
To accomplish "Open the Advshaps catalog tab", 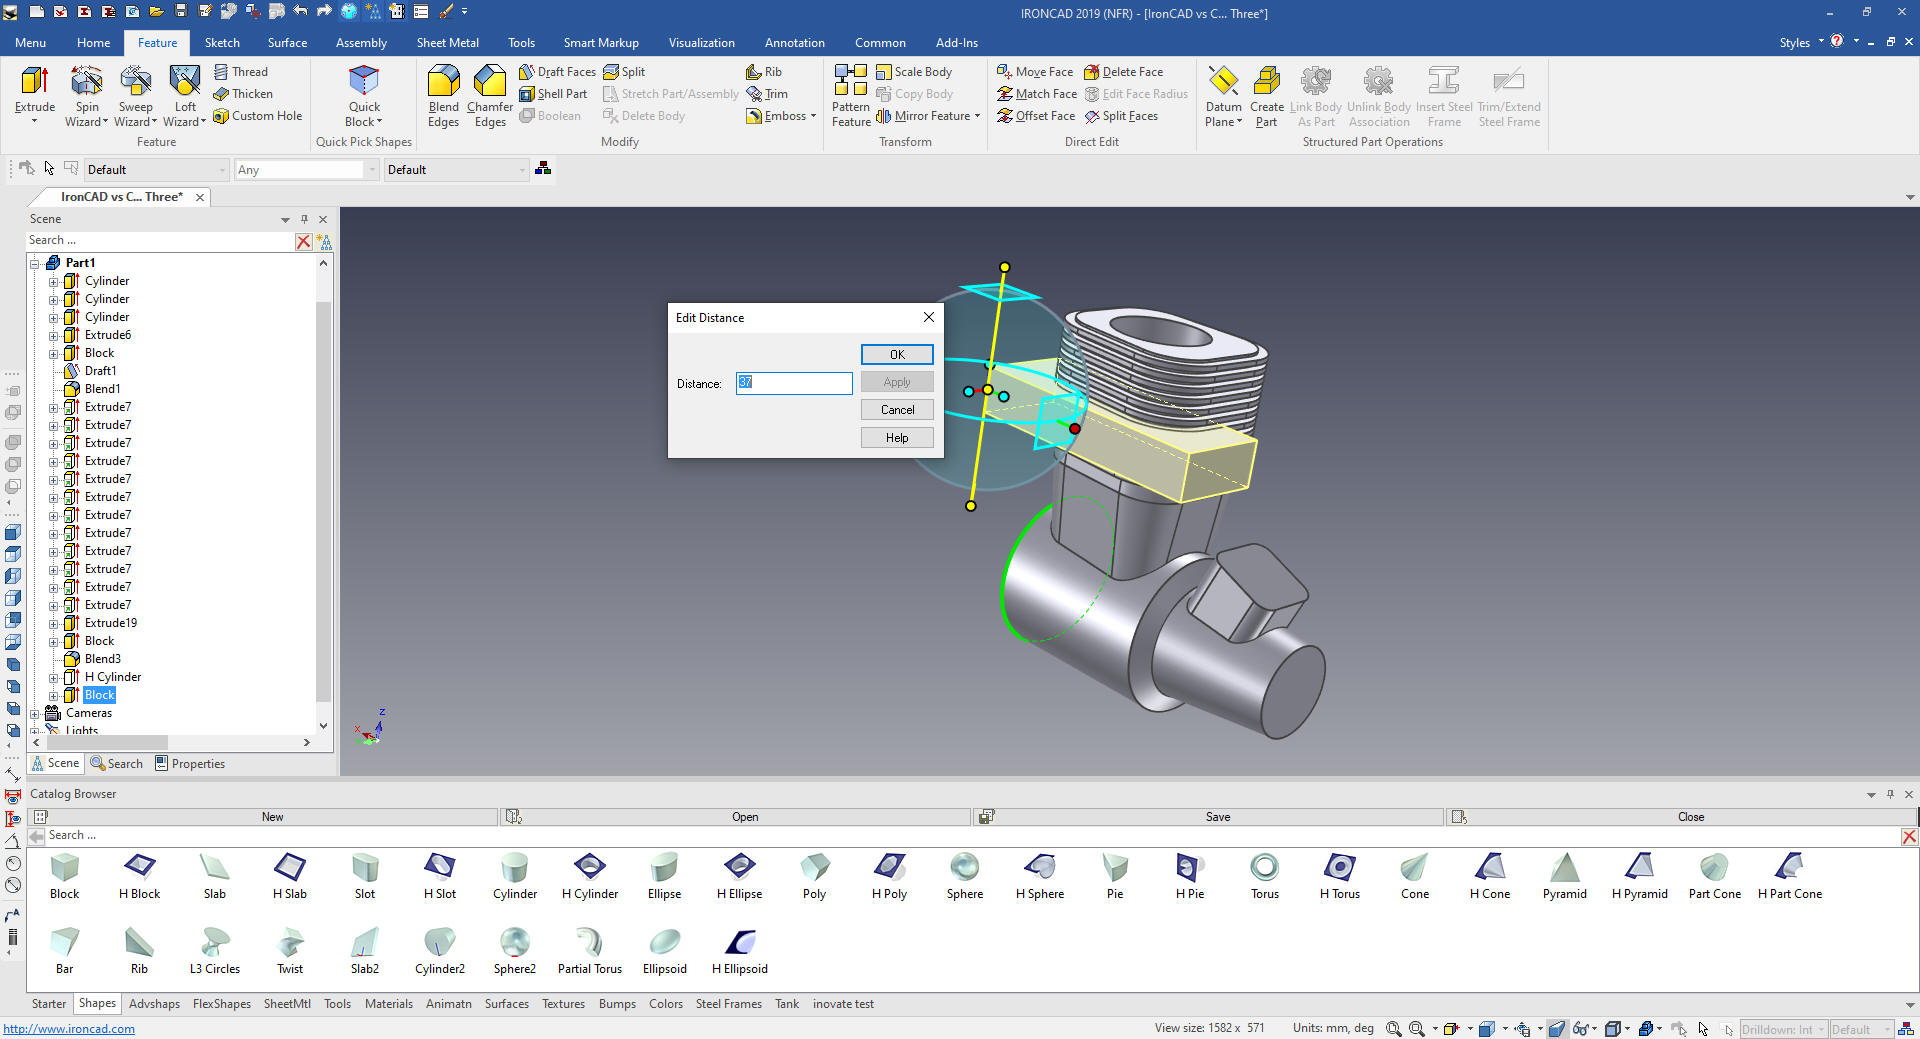I will pos(154,1004).
